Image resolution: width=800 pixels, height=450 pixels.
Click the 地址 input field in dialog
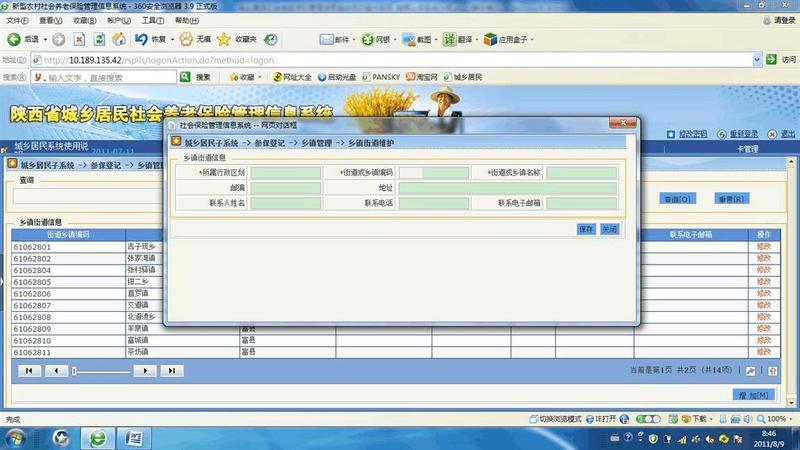point(508,188)
